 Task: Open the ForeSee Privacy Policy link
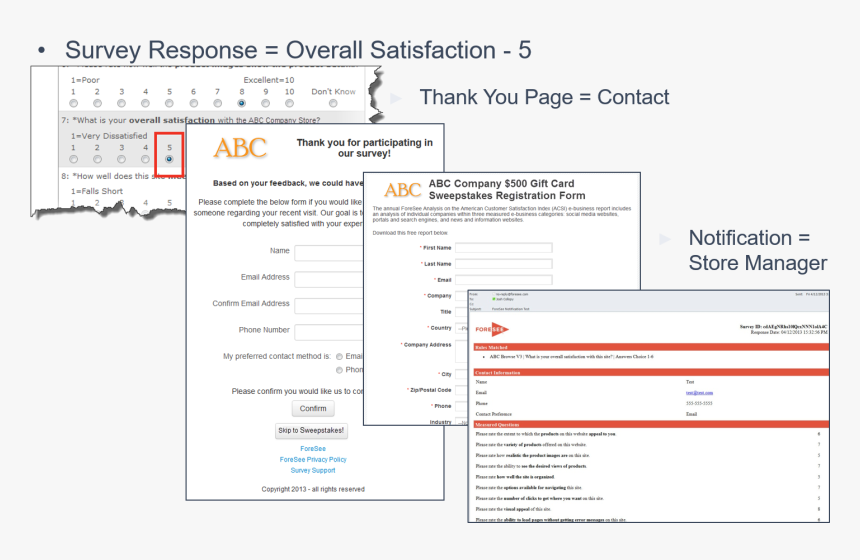313,460
